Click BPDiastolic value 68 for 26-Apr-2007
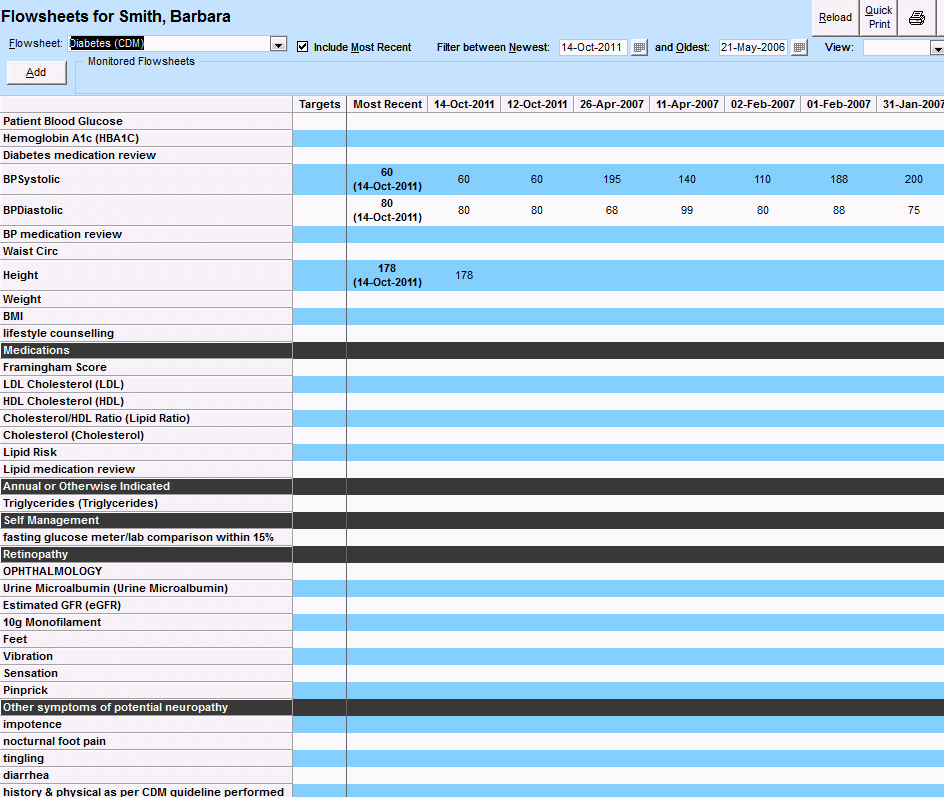Viewport: 944px width, 798px height. point(612,210)
